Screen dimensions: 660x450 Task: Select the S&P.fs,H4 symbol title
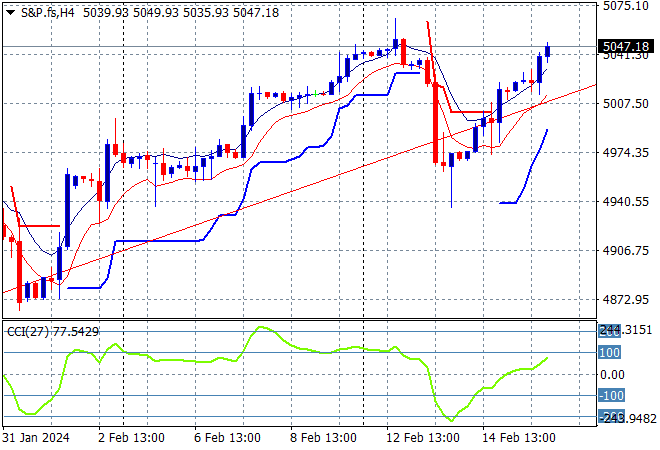coord(48,13)
